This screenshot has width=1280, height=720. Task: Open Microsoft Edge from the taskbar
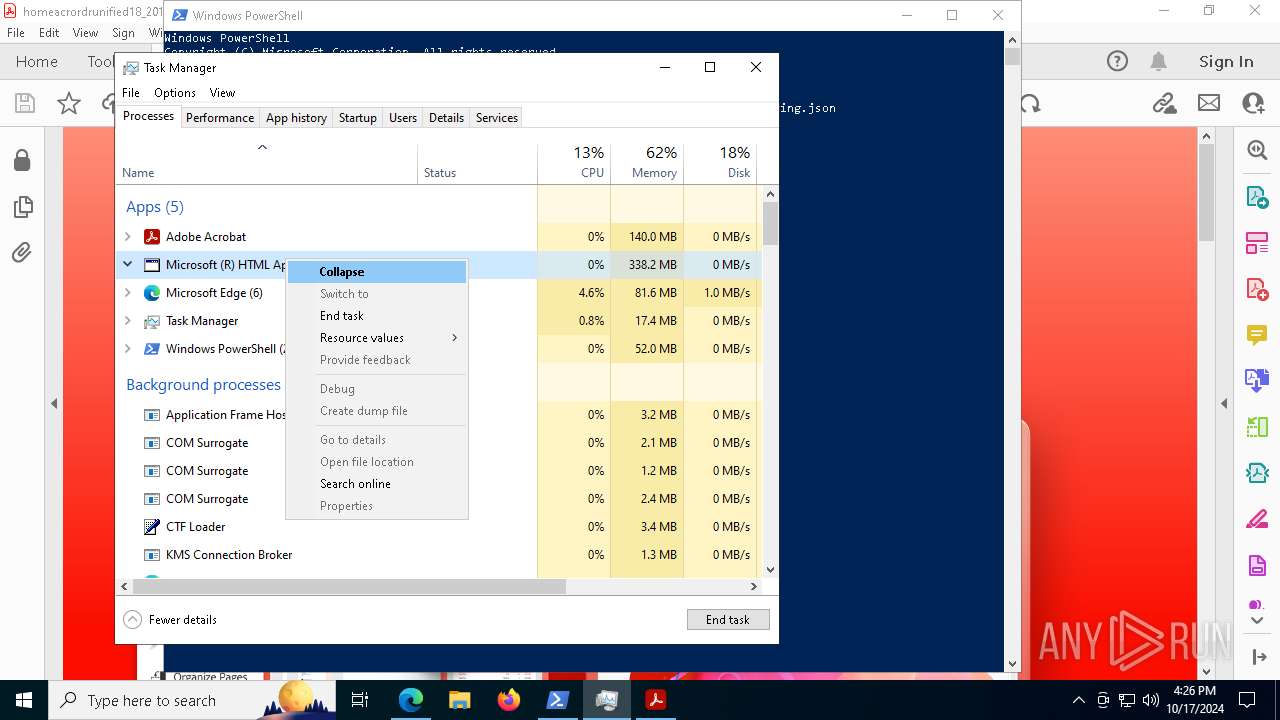[411, 700]
